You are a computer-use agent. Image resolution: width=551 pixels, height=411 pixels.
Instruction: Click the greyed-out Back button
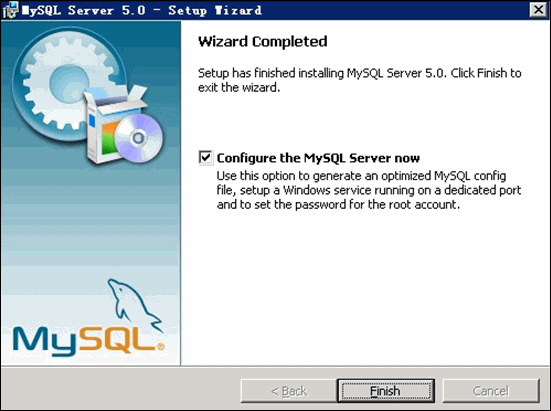(x=289, y=391)
